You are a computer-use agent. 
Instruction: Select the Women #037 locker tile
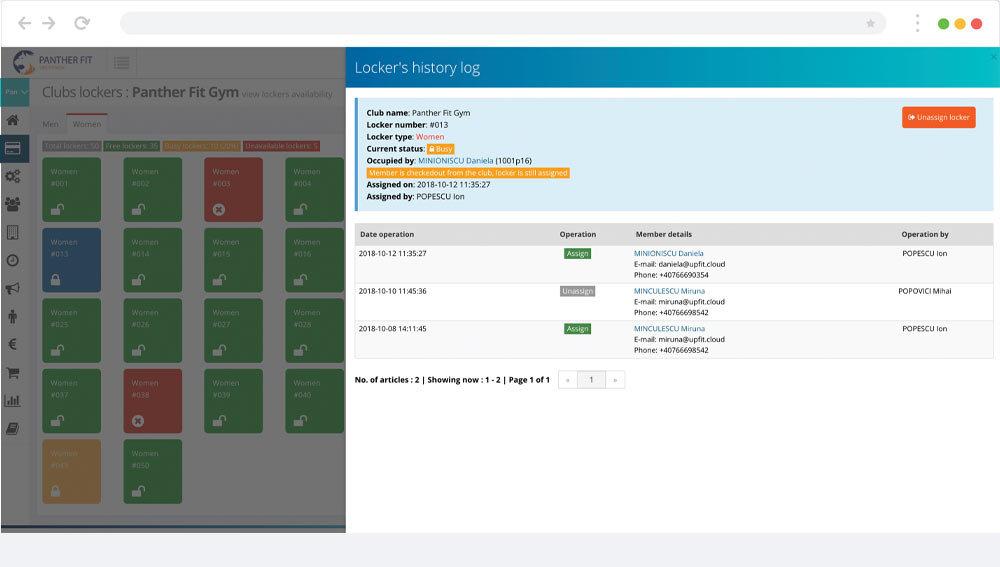pyautogui.click(x=71, y=401)
